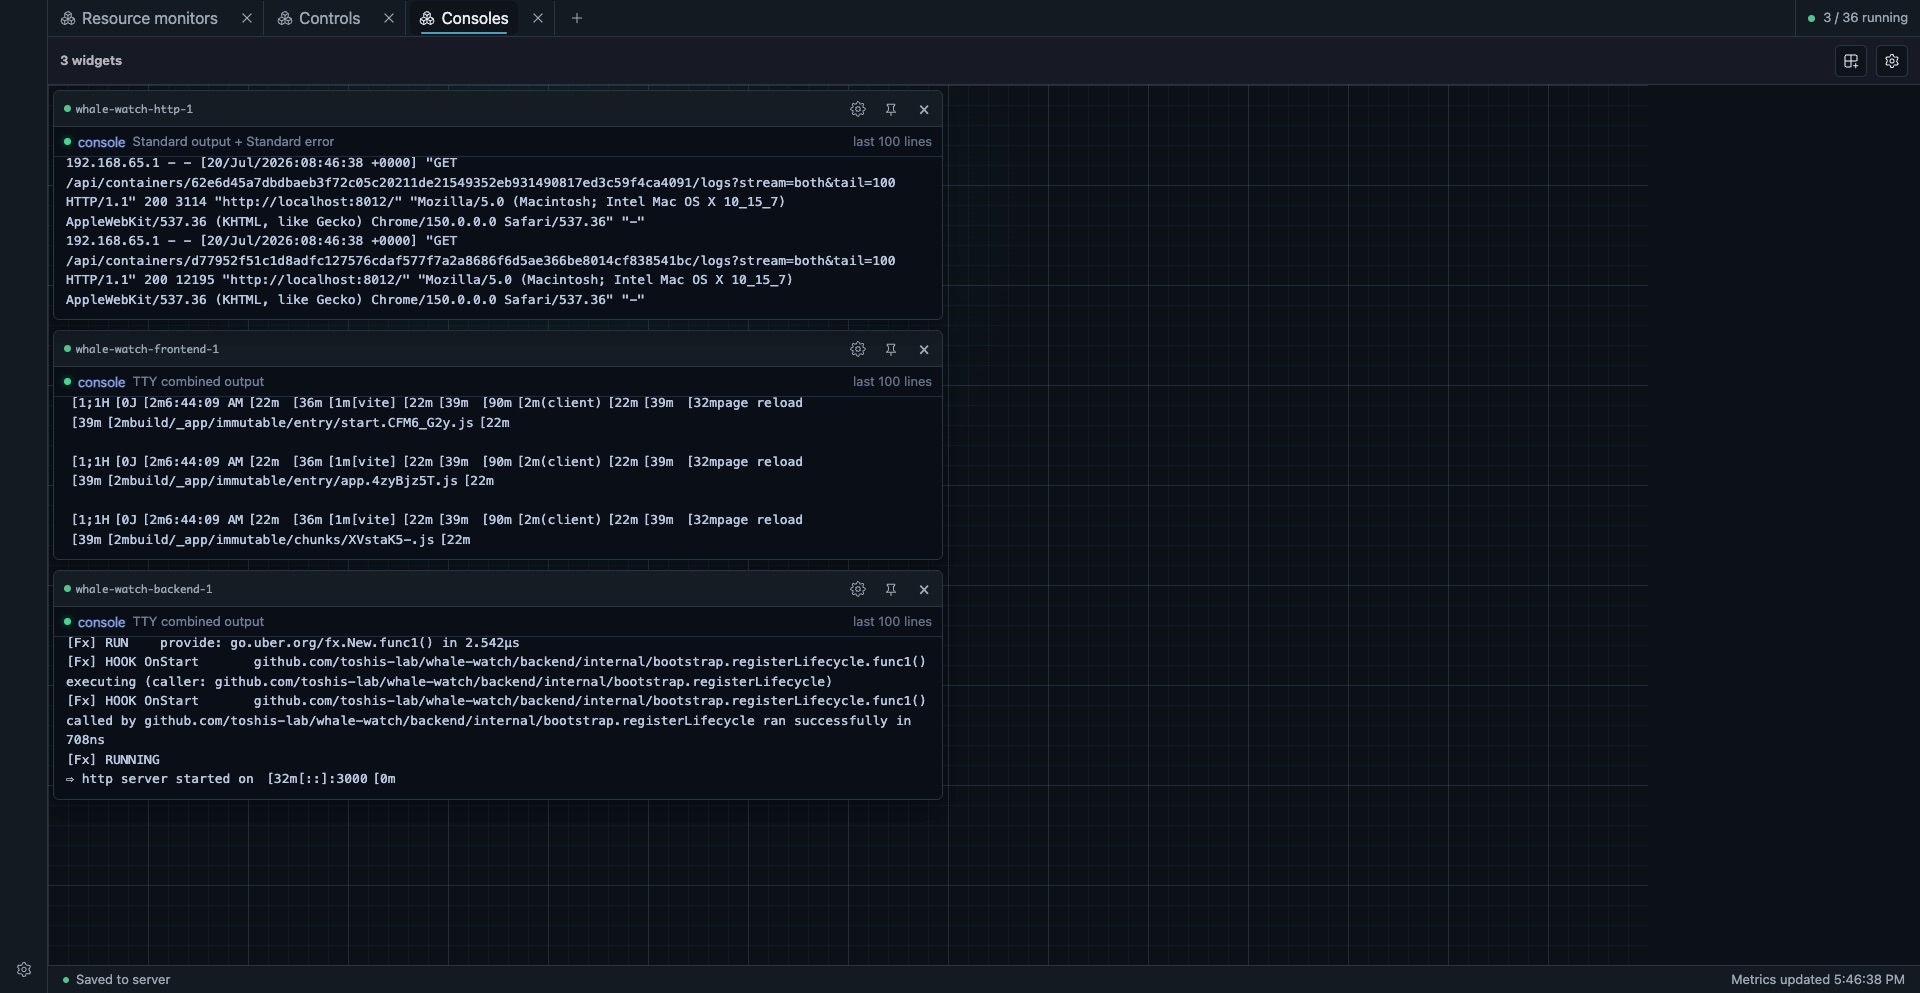Open dashboard settings gear at top right
Screen dimensions: 1920x993
point(1892,61)
